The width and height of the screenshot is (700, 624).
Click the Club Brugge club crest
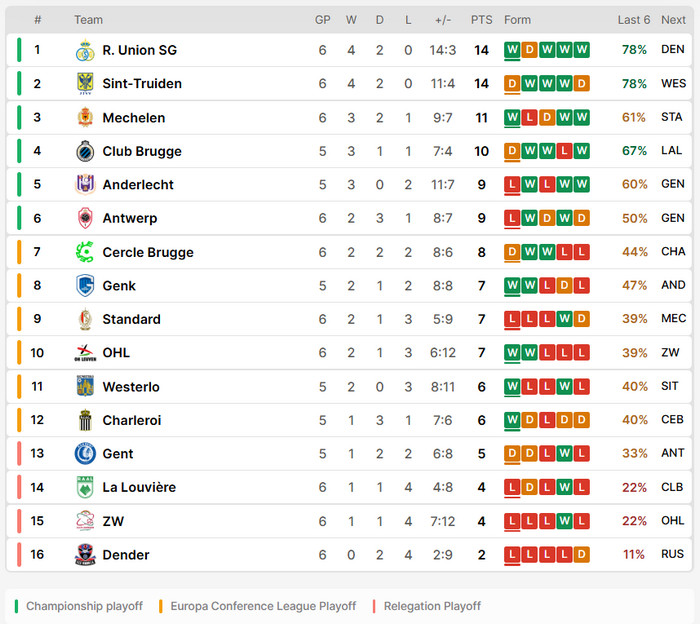85,151
